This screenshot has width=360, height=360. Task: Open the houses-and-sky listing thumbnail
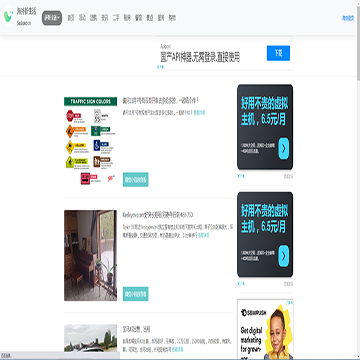tap(90, 338)
